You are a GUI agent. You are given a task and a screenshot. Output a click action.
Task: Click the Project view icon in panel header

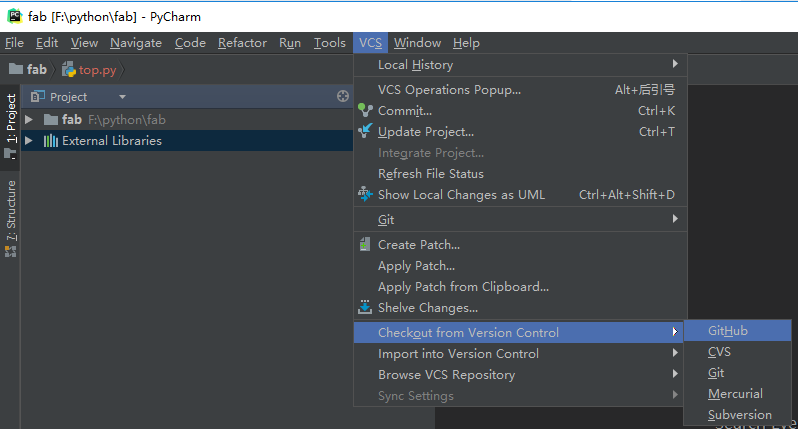[x=38, y=96]
